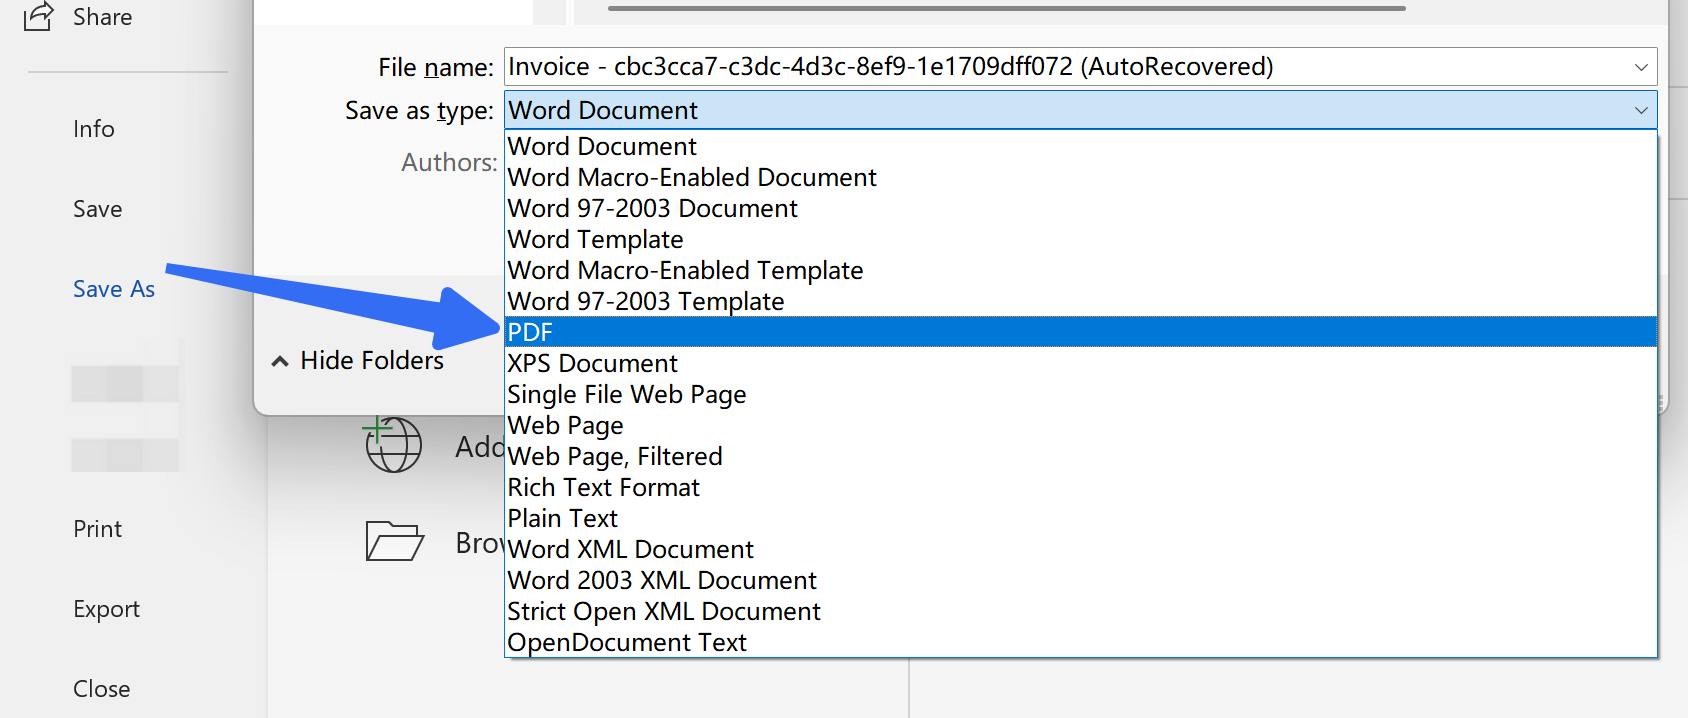Collapse folders using the caret icon
Viewport: 1688px width, 718px height.
[x=280, y=361]
